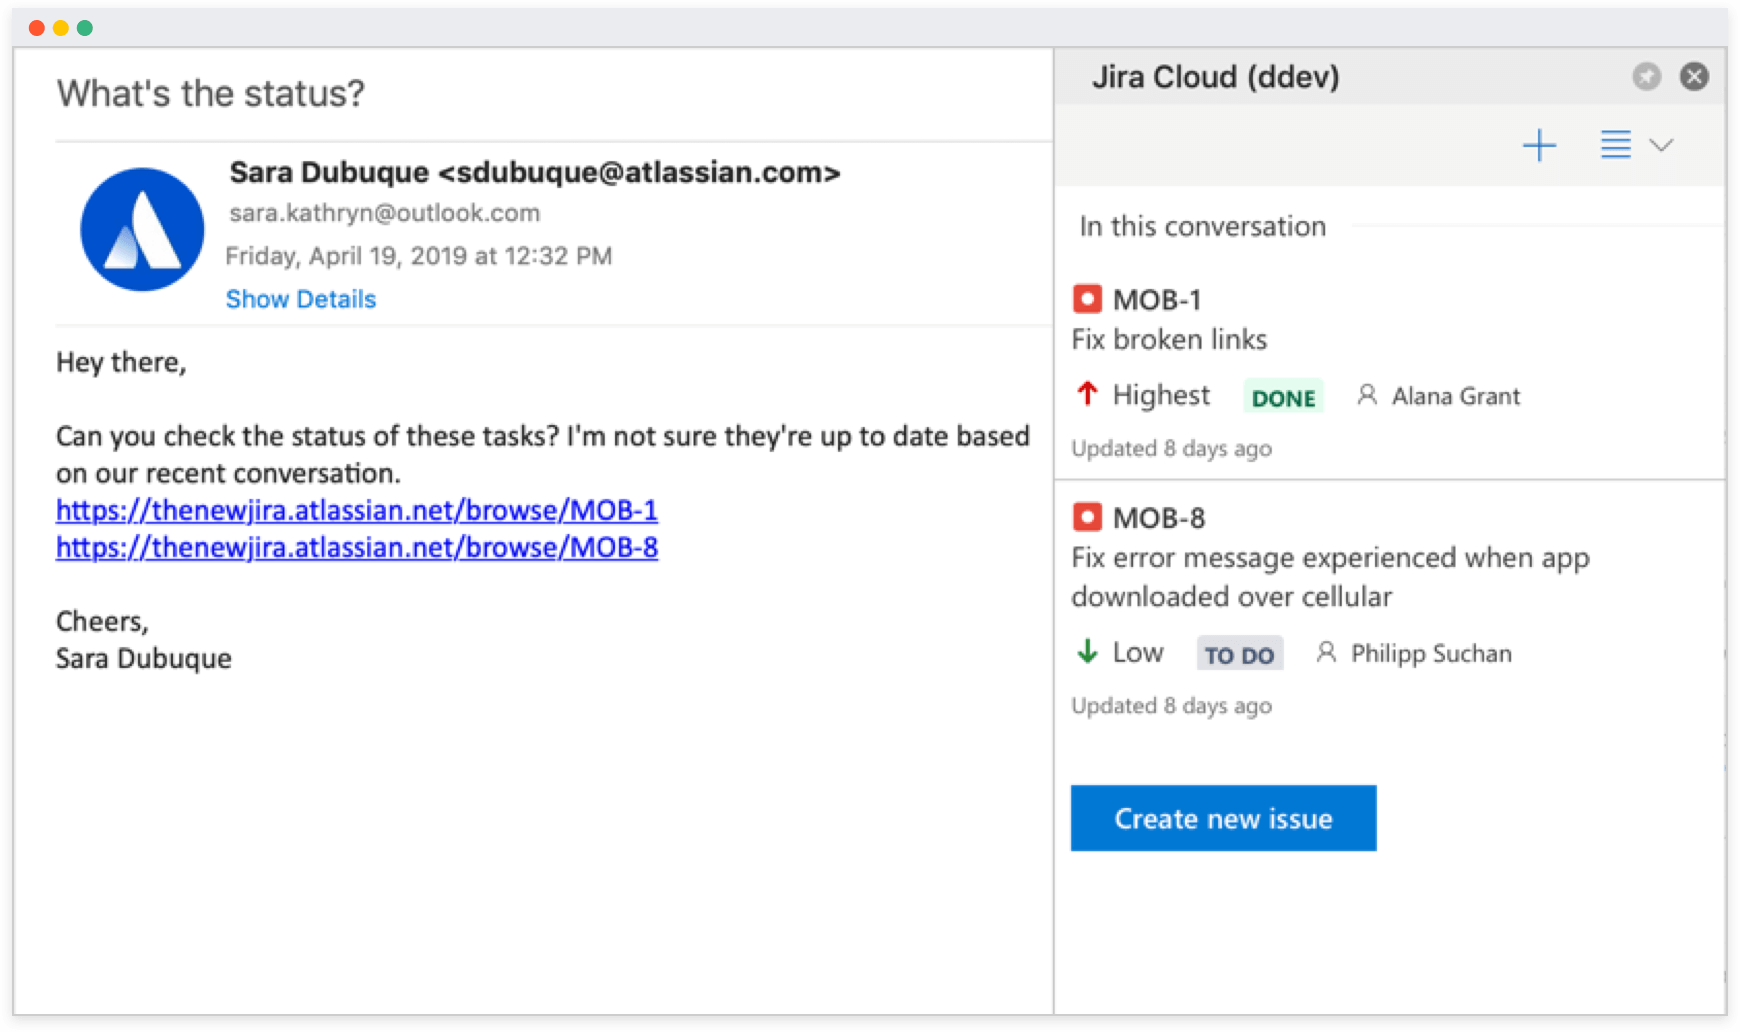Show Details for the sender's message header
Viewport: 1740px width, 1032px height.
[300, 298]
